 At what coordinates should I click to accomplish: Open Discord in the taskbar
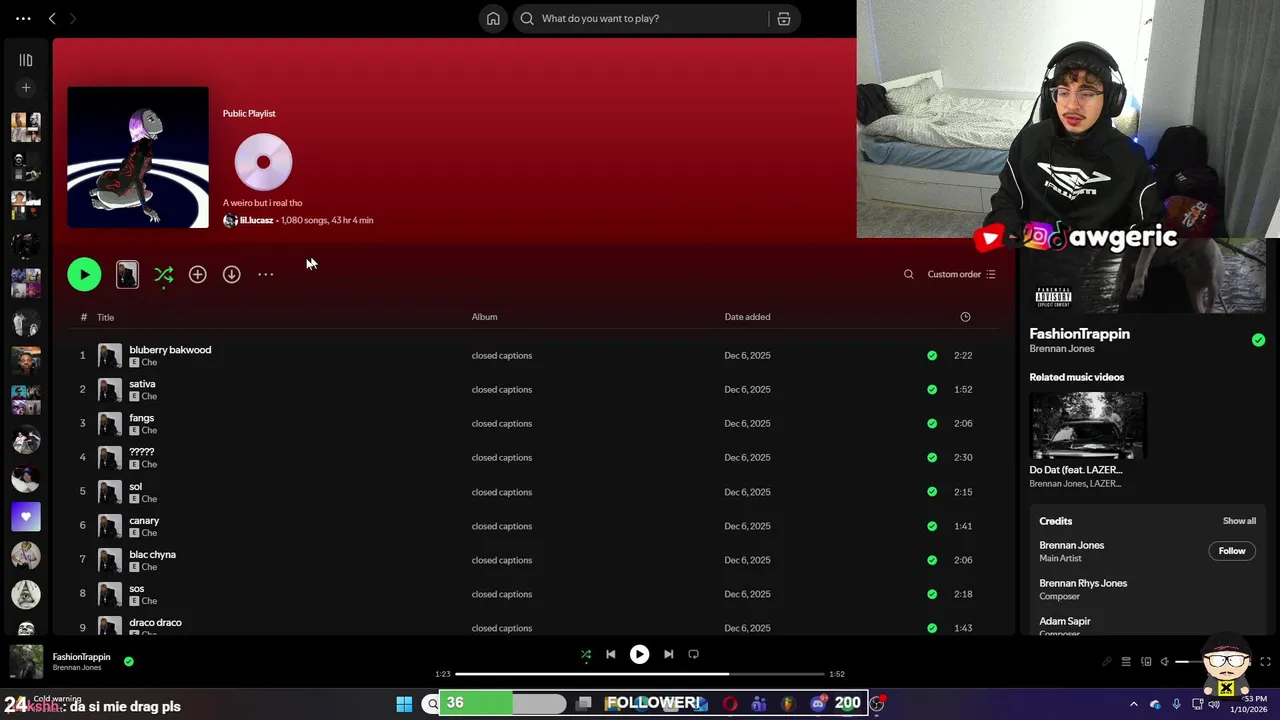(x=818, y=704)
